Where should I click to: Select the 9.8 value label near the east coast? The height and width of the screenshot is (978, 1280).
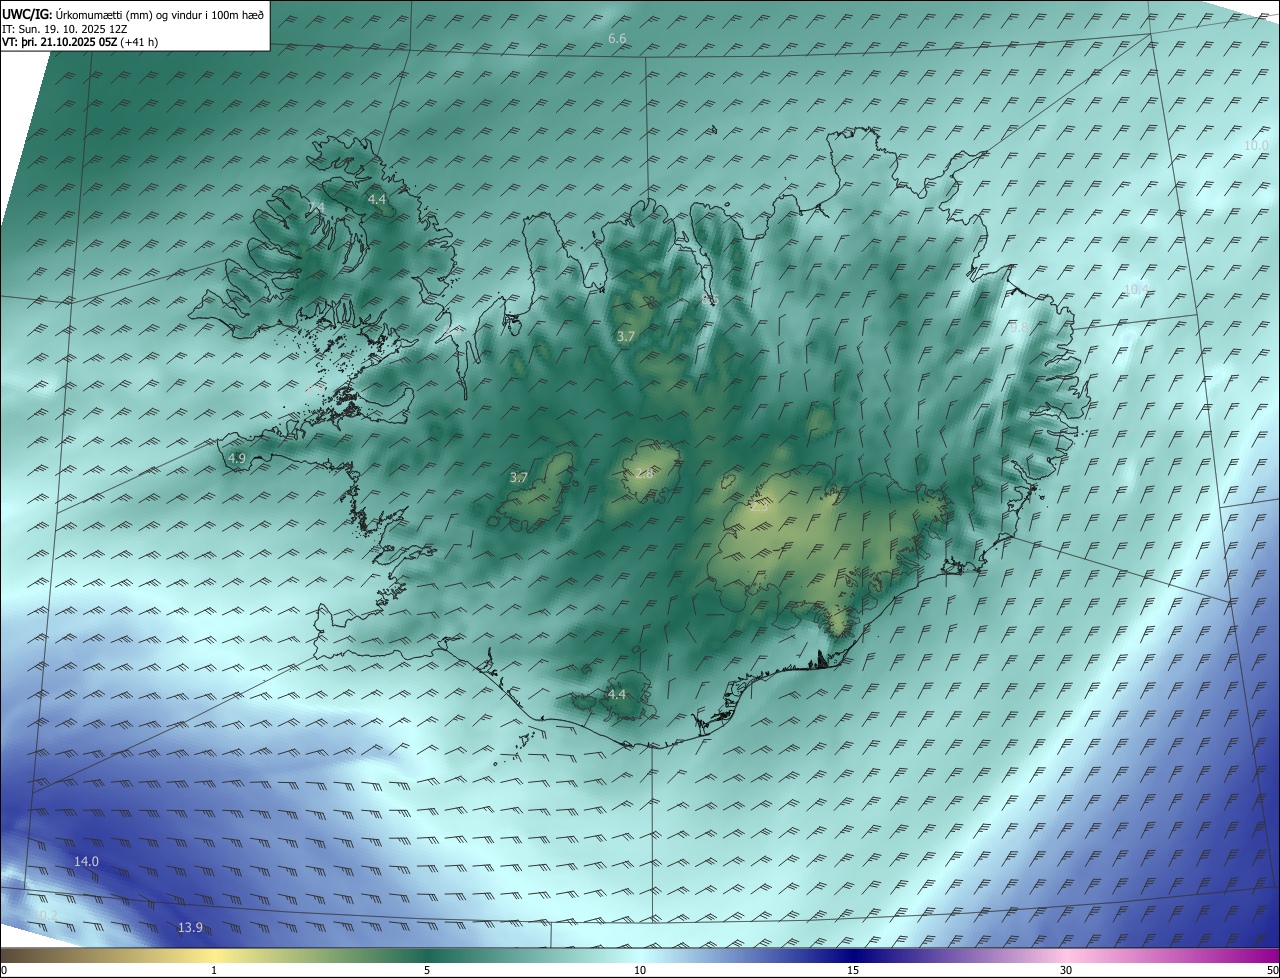click(x=1018, y=327)
